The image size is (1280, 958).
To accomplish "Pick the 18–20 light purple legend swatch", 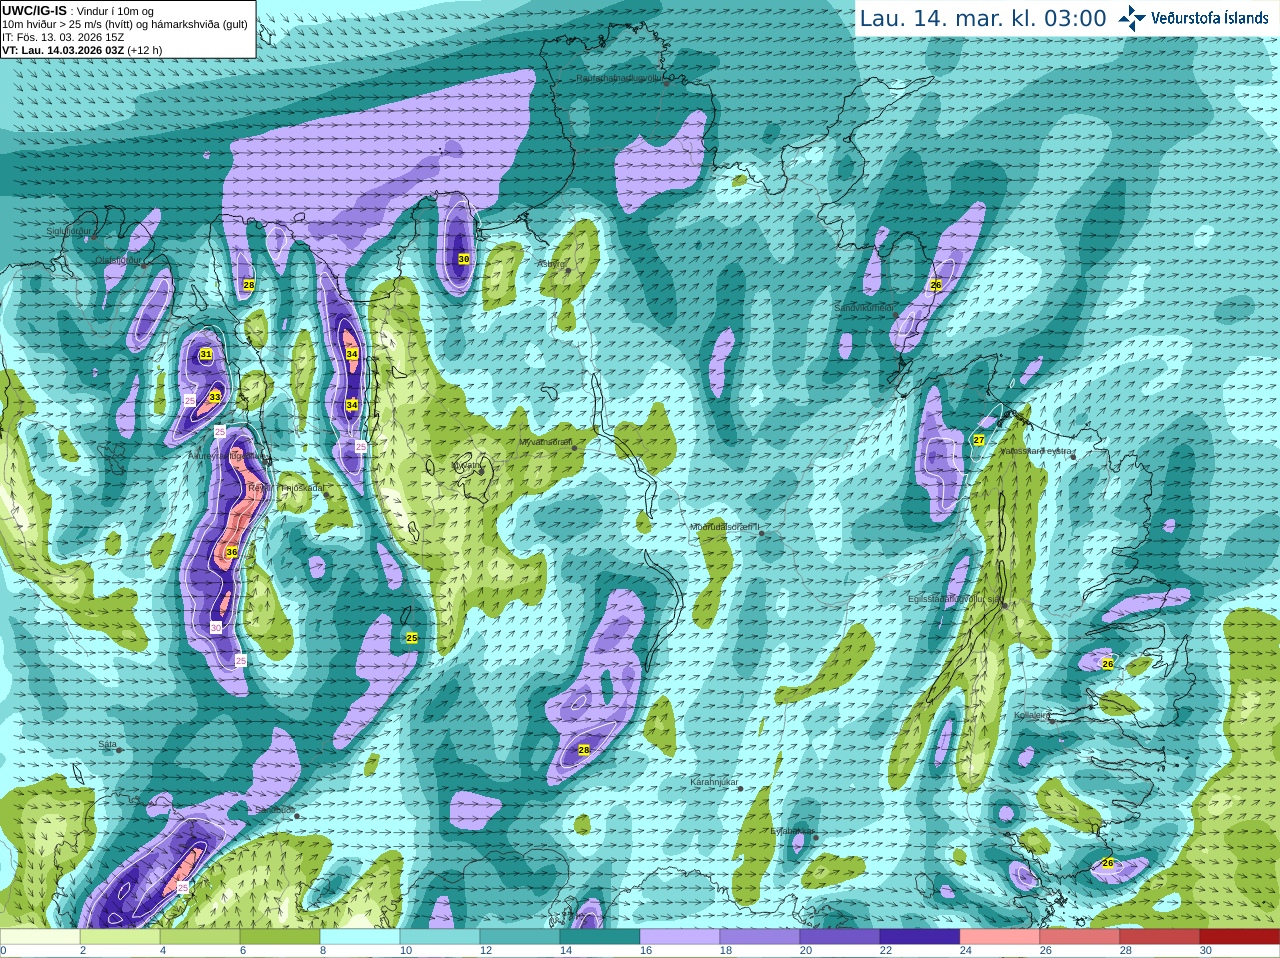I will [760, 937].
